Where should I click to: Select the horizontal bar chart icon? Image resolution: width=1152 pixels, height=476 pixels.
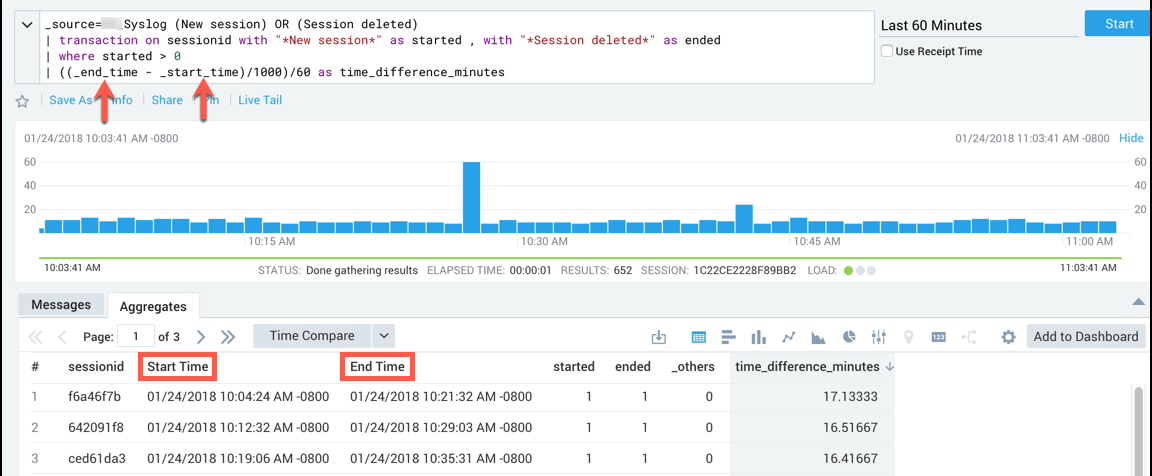[x=728, y=337]
